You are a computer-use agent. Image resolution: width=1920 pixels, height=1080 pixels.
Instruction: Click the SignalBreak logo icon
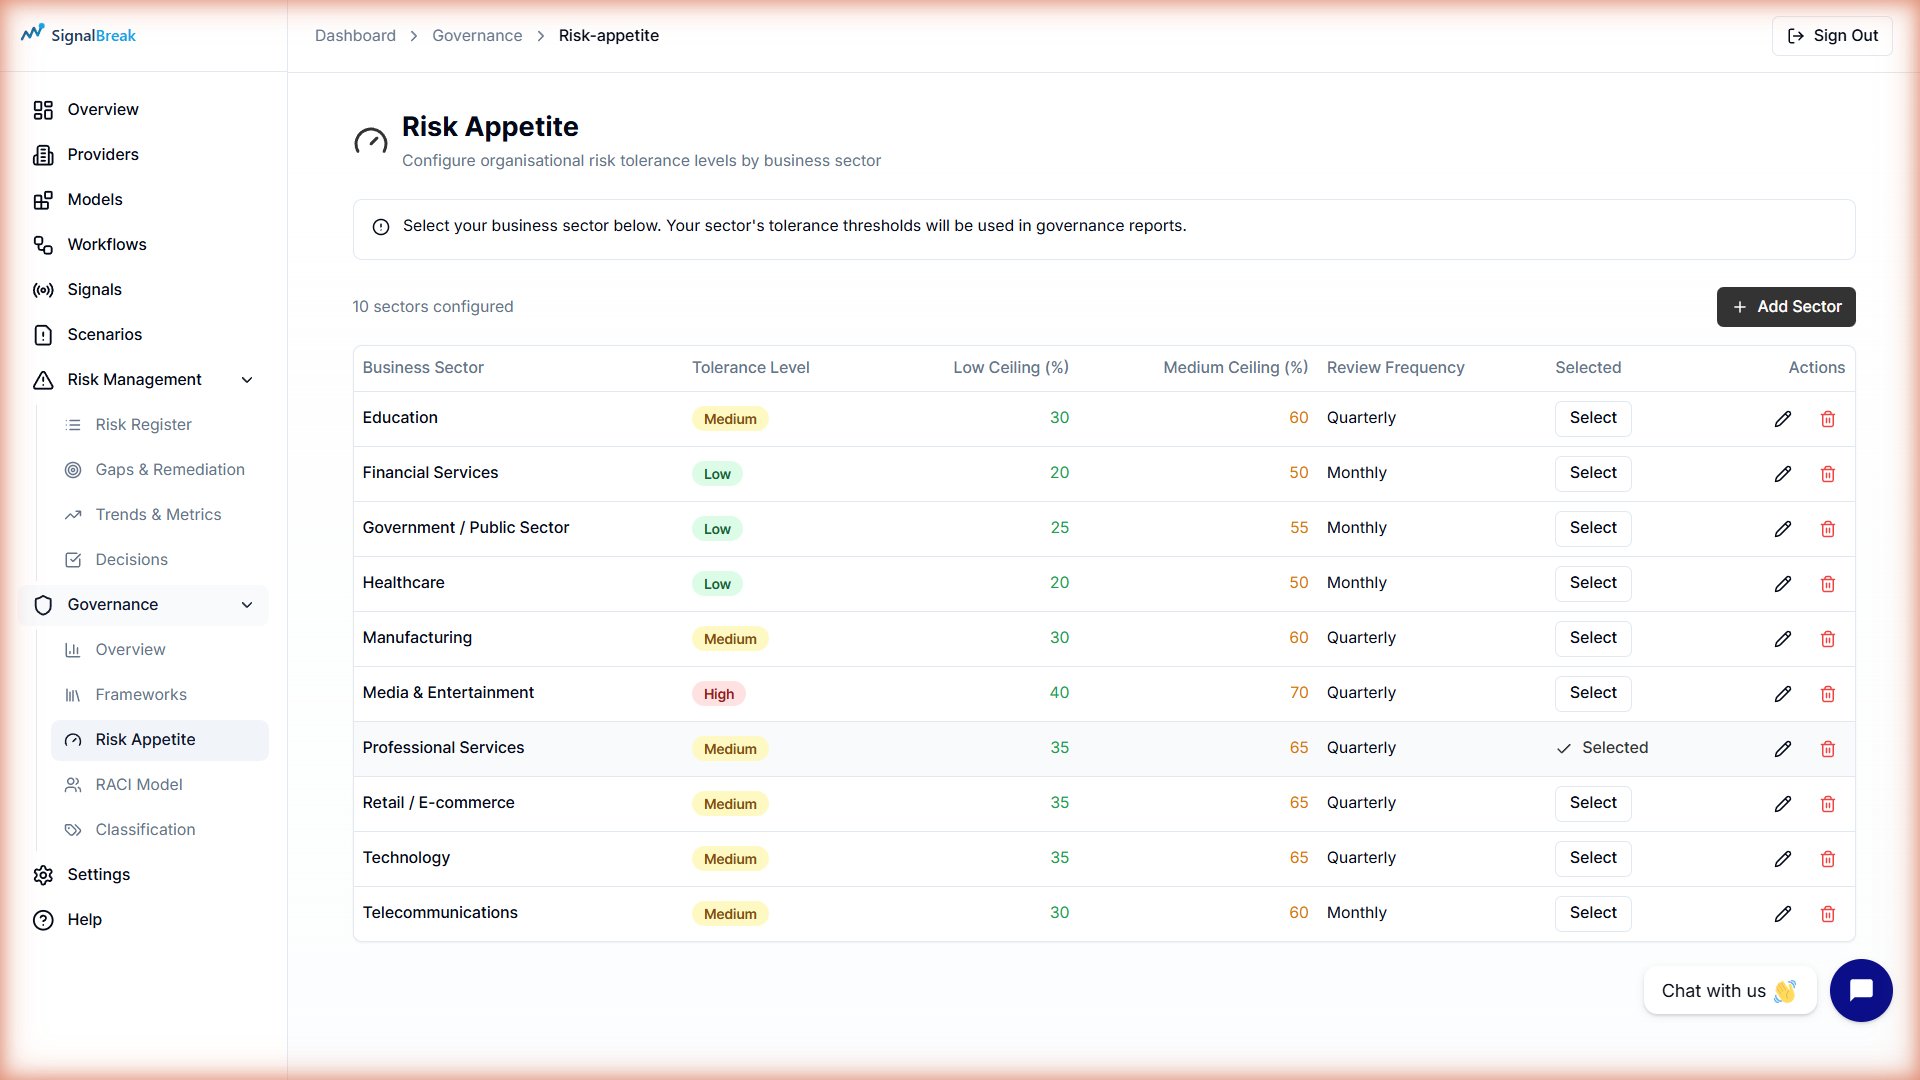(33, 33)
